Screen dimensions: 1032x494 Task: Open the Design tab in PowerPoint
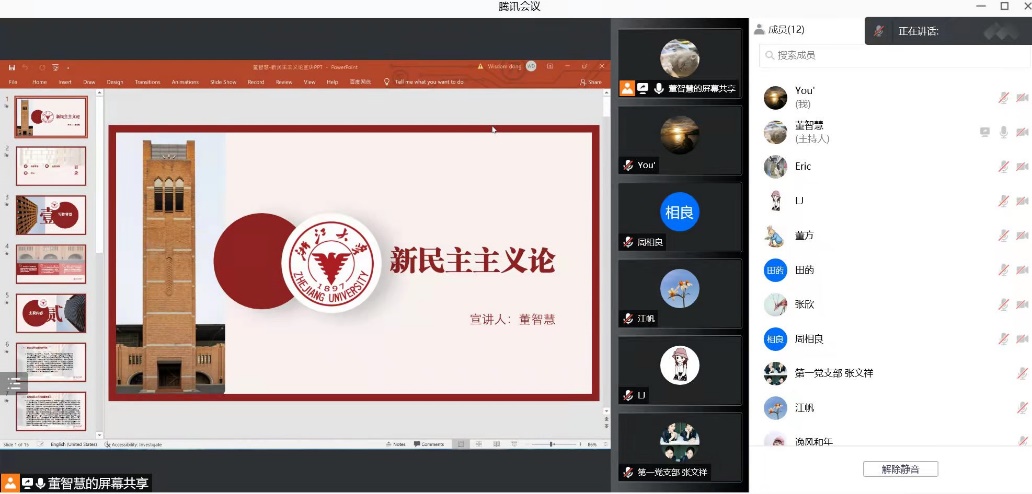point(115,82)
